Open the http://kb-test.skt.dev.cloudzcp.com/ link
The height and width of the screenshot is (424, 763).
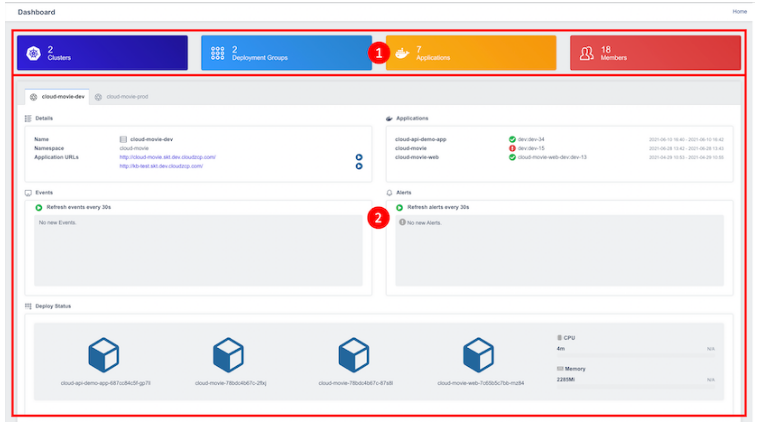click(161, 166)
